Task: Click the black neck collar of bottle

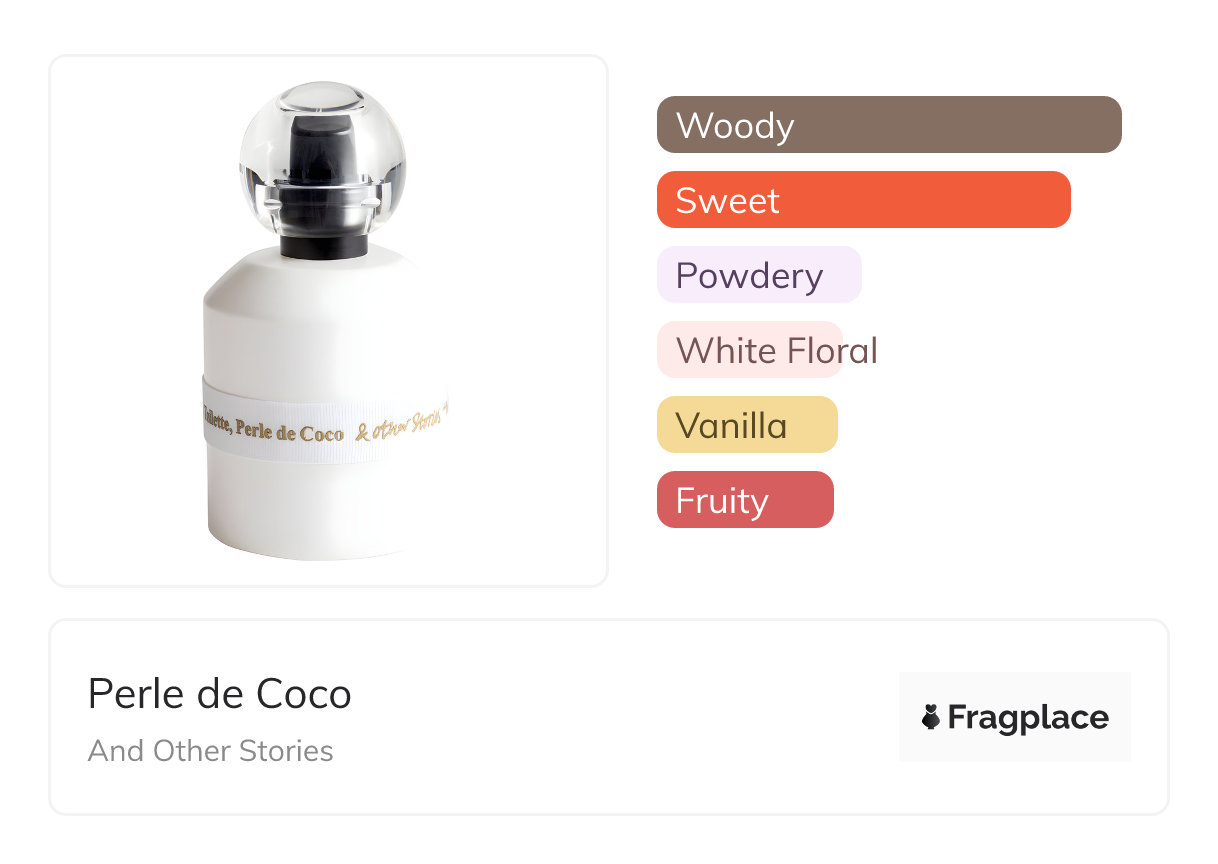Action: [322, 243]
